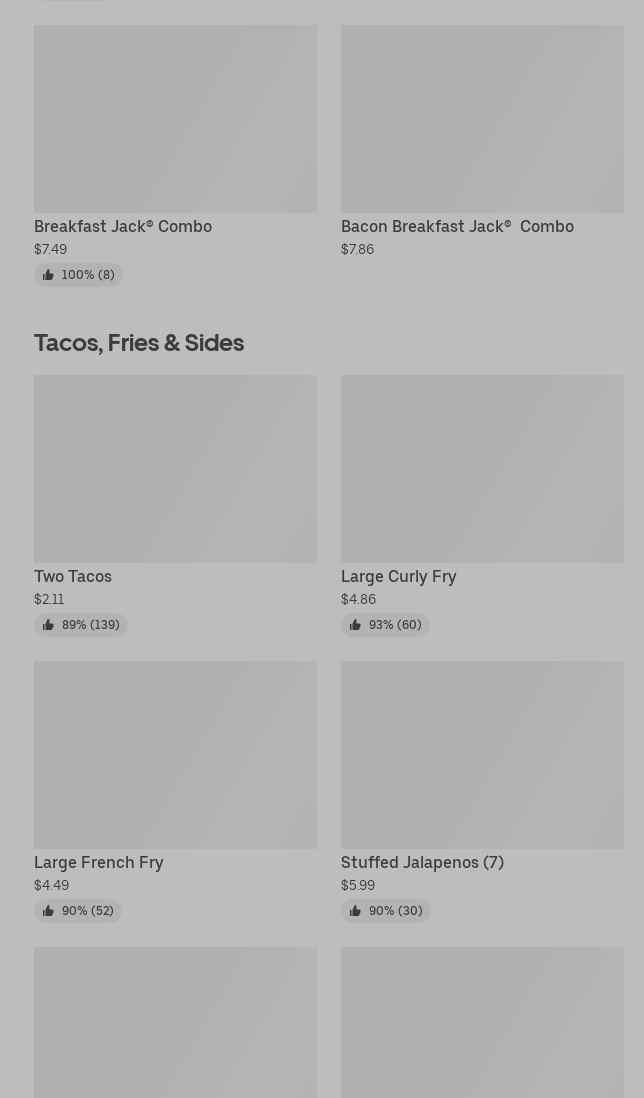Click thumbs-up icon under Large Curly Fry
Viewport: 644px width, 1098px height.
tap(355, 625)
